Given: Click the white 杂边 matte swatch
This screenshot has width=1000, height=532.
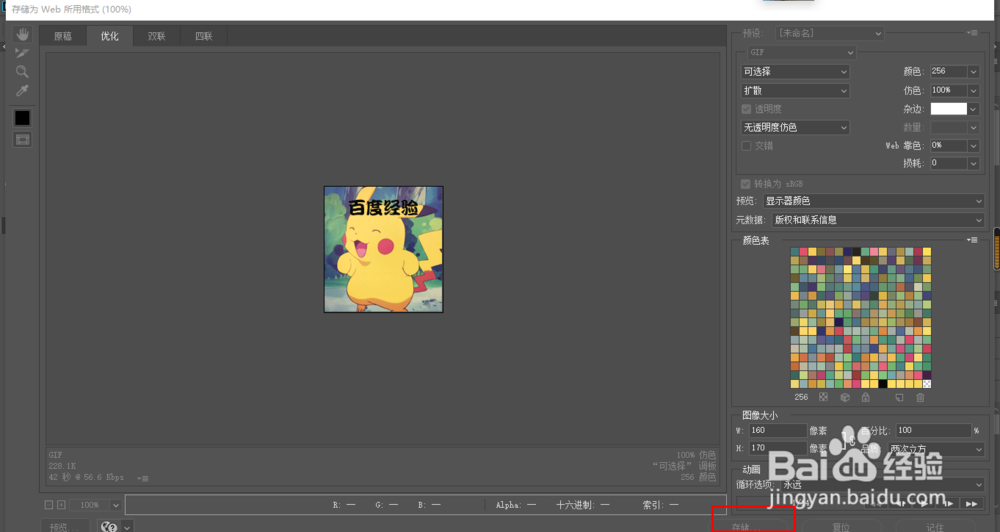Looking at the screenshot, I should (948, 109).
